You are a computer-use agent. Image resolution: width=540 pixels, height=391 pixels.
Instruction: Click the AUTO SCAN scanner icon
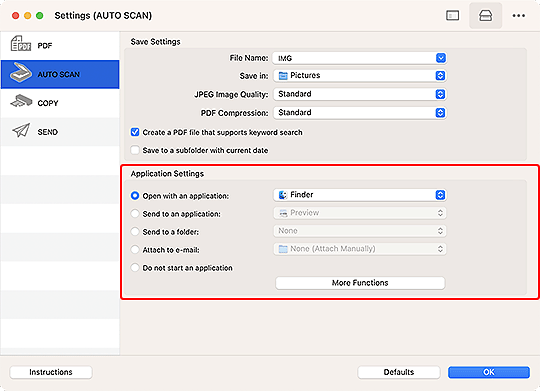coord(21,73)
